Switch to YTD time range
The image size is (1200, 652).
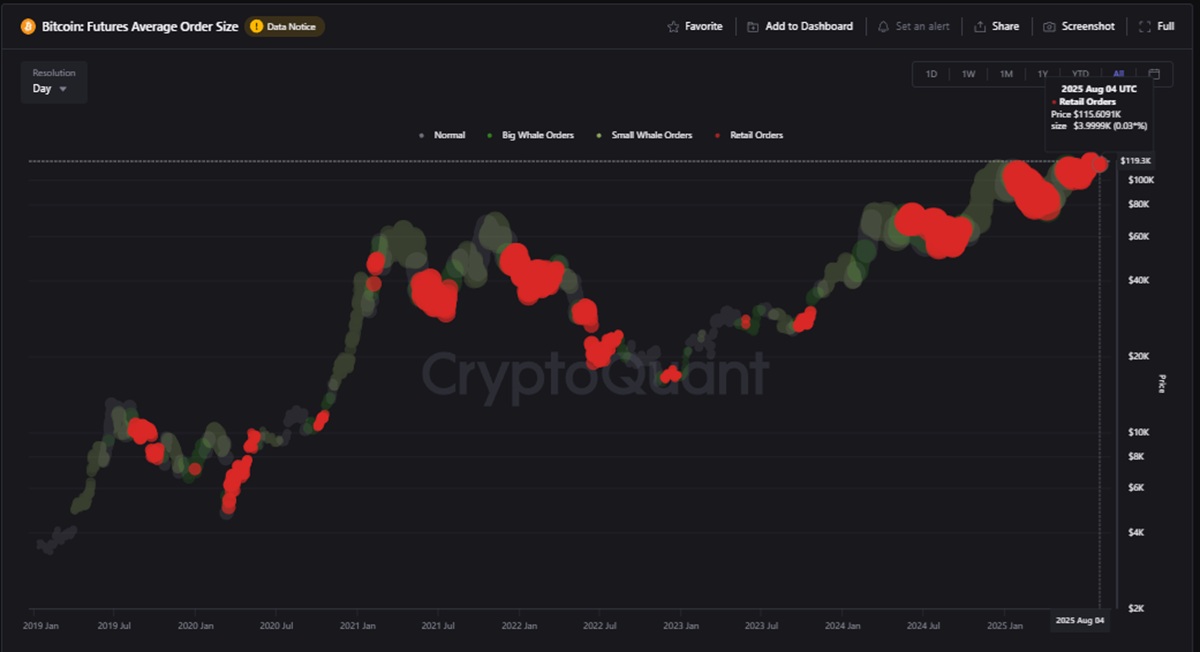(1080, 74)
